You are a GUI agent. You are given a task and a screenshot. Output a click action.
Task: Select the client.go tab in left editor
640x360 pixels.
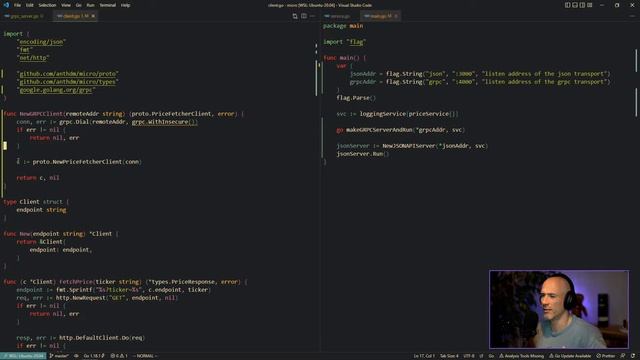(75, 16)
